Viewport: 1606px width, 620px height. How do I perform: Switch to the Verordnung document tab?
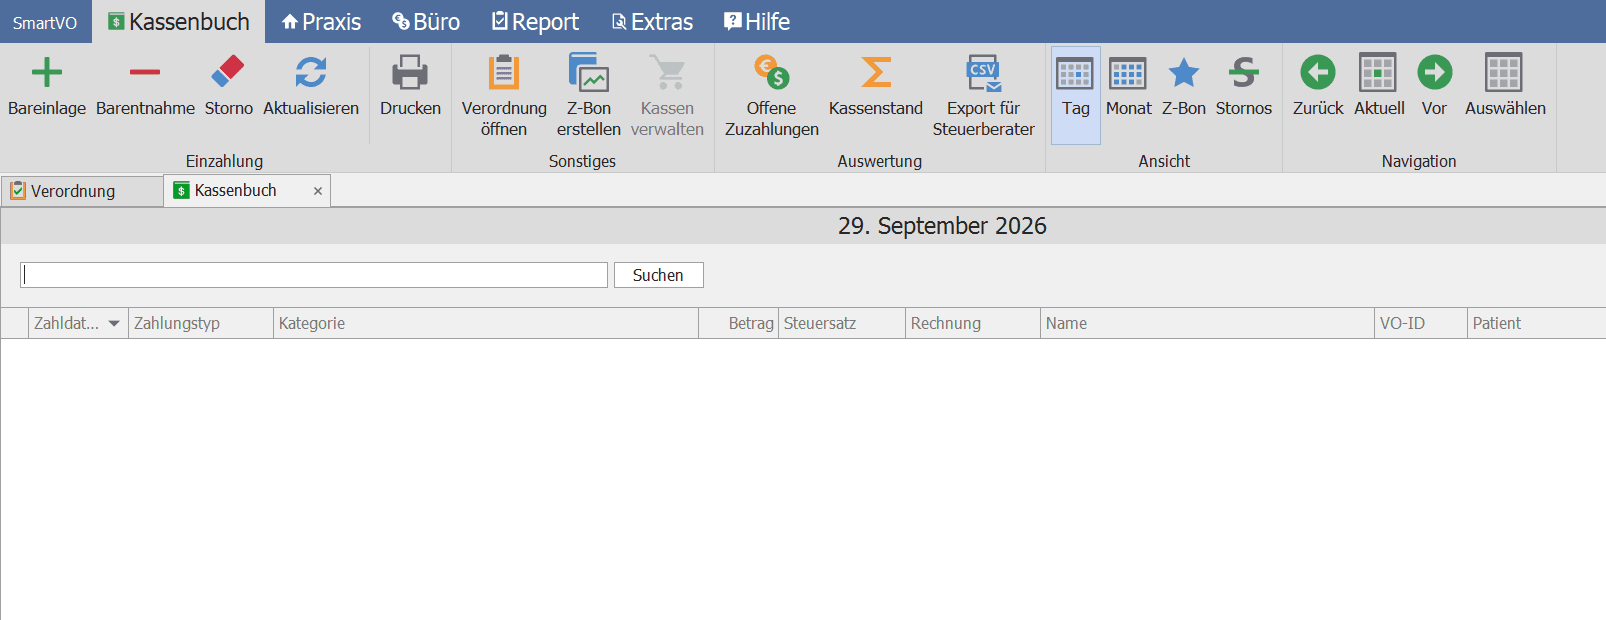click(82, 191)
